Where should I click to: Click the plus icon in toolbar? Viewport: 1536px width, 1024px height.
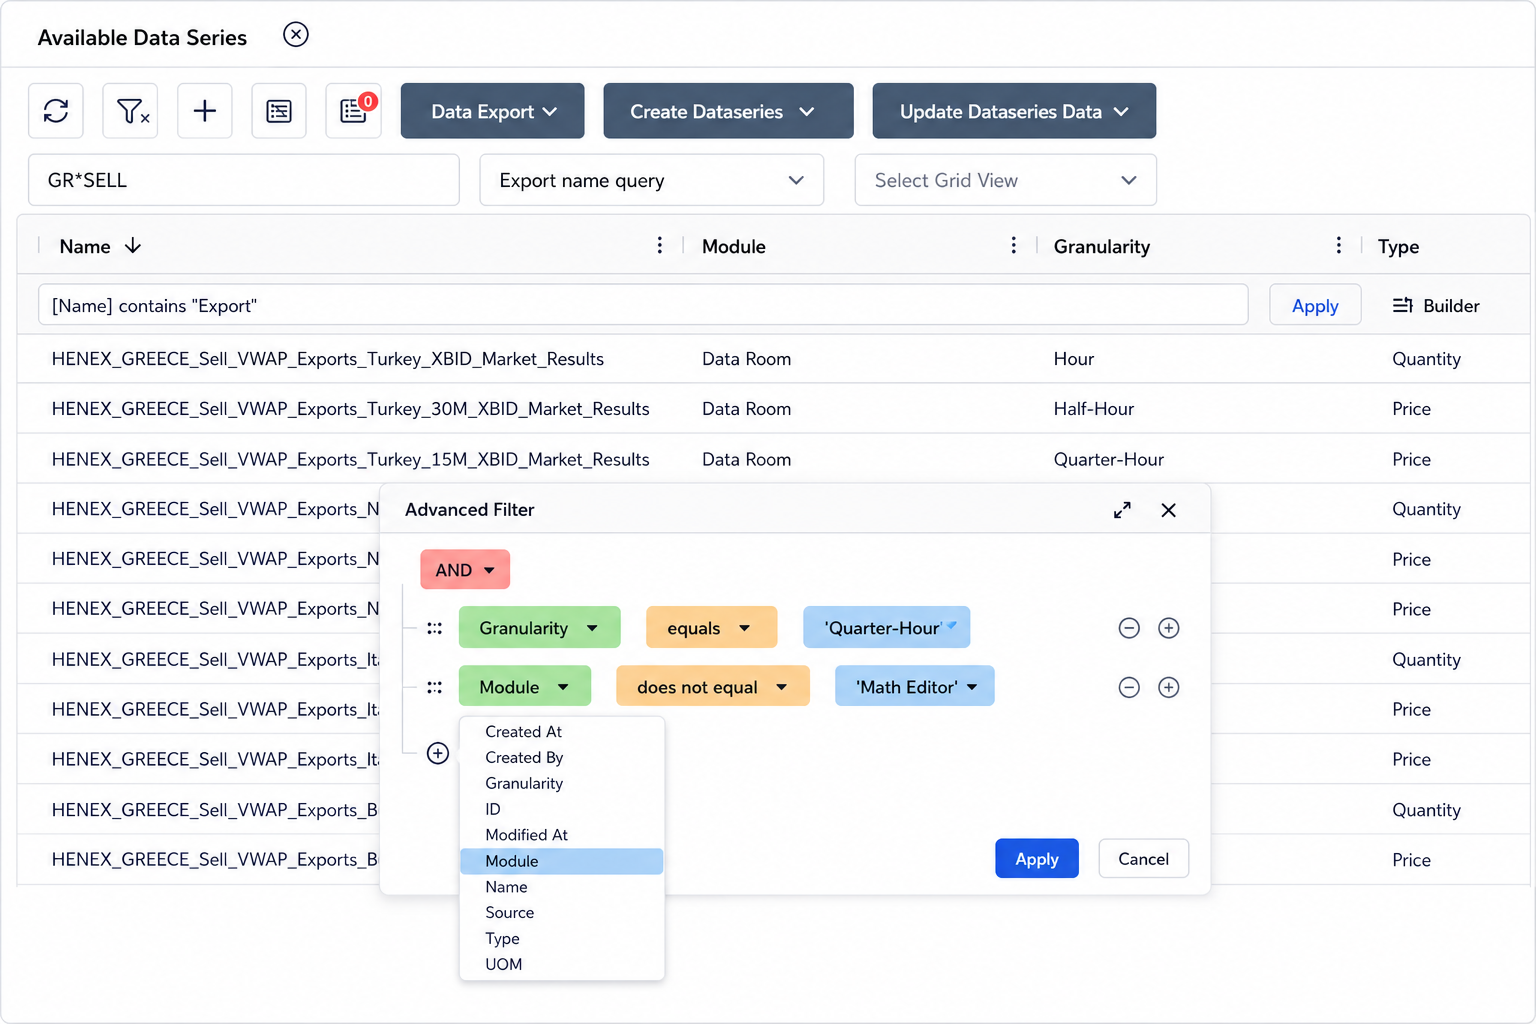(205, 111)
